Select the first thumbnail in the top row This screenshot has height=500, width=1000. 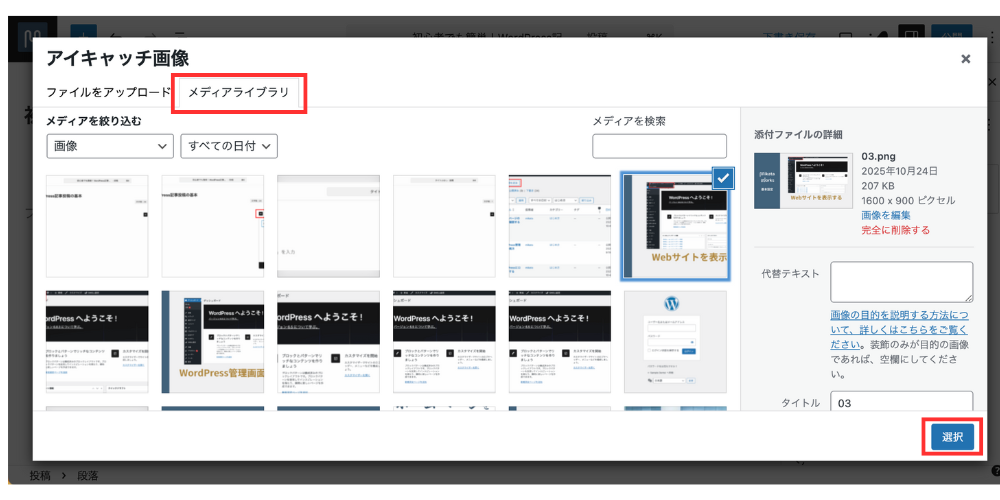tap(97, 226)
